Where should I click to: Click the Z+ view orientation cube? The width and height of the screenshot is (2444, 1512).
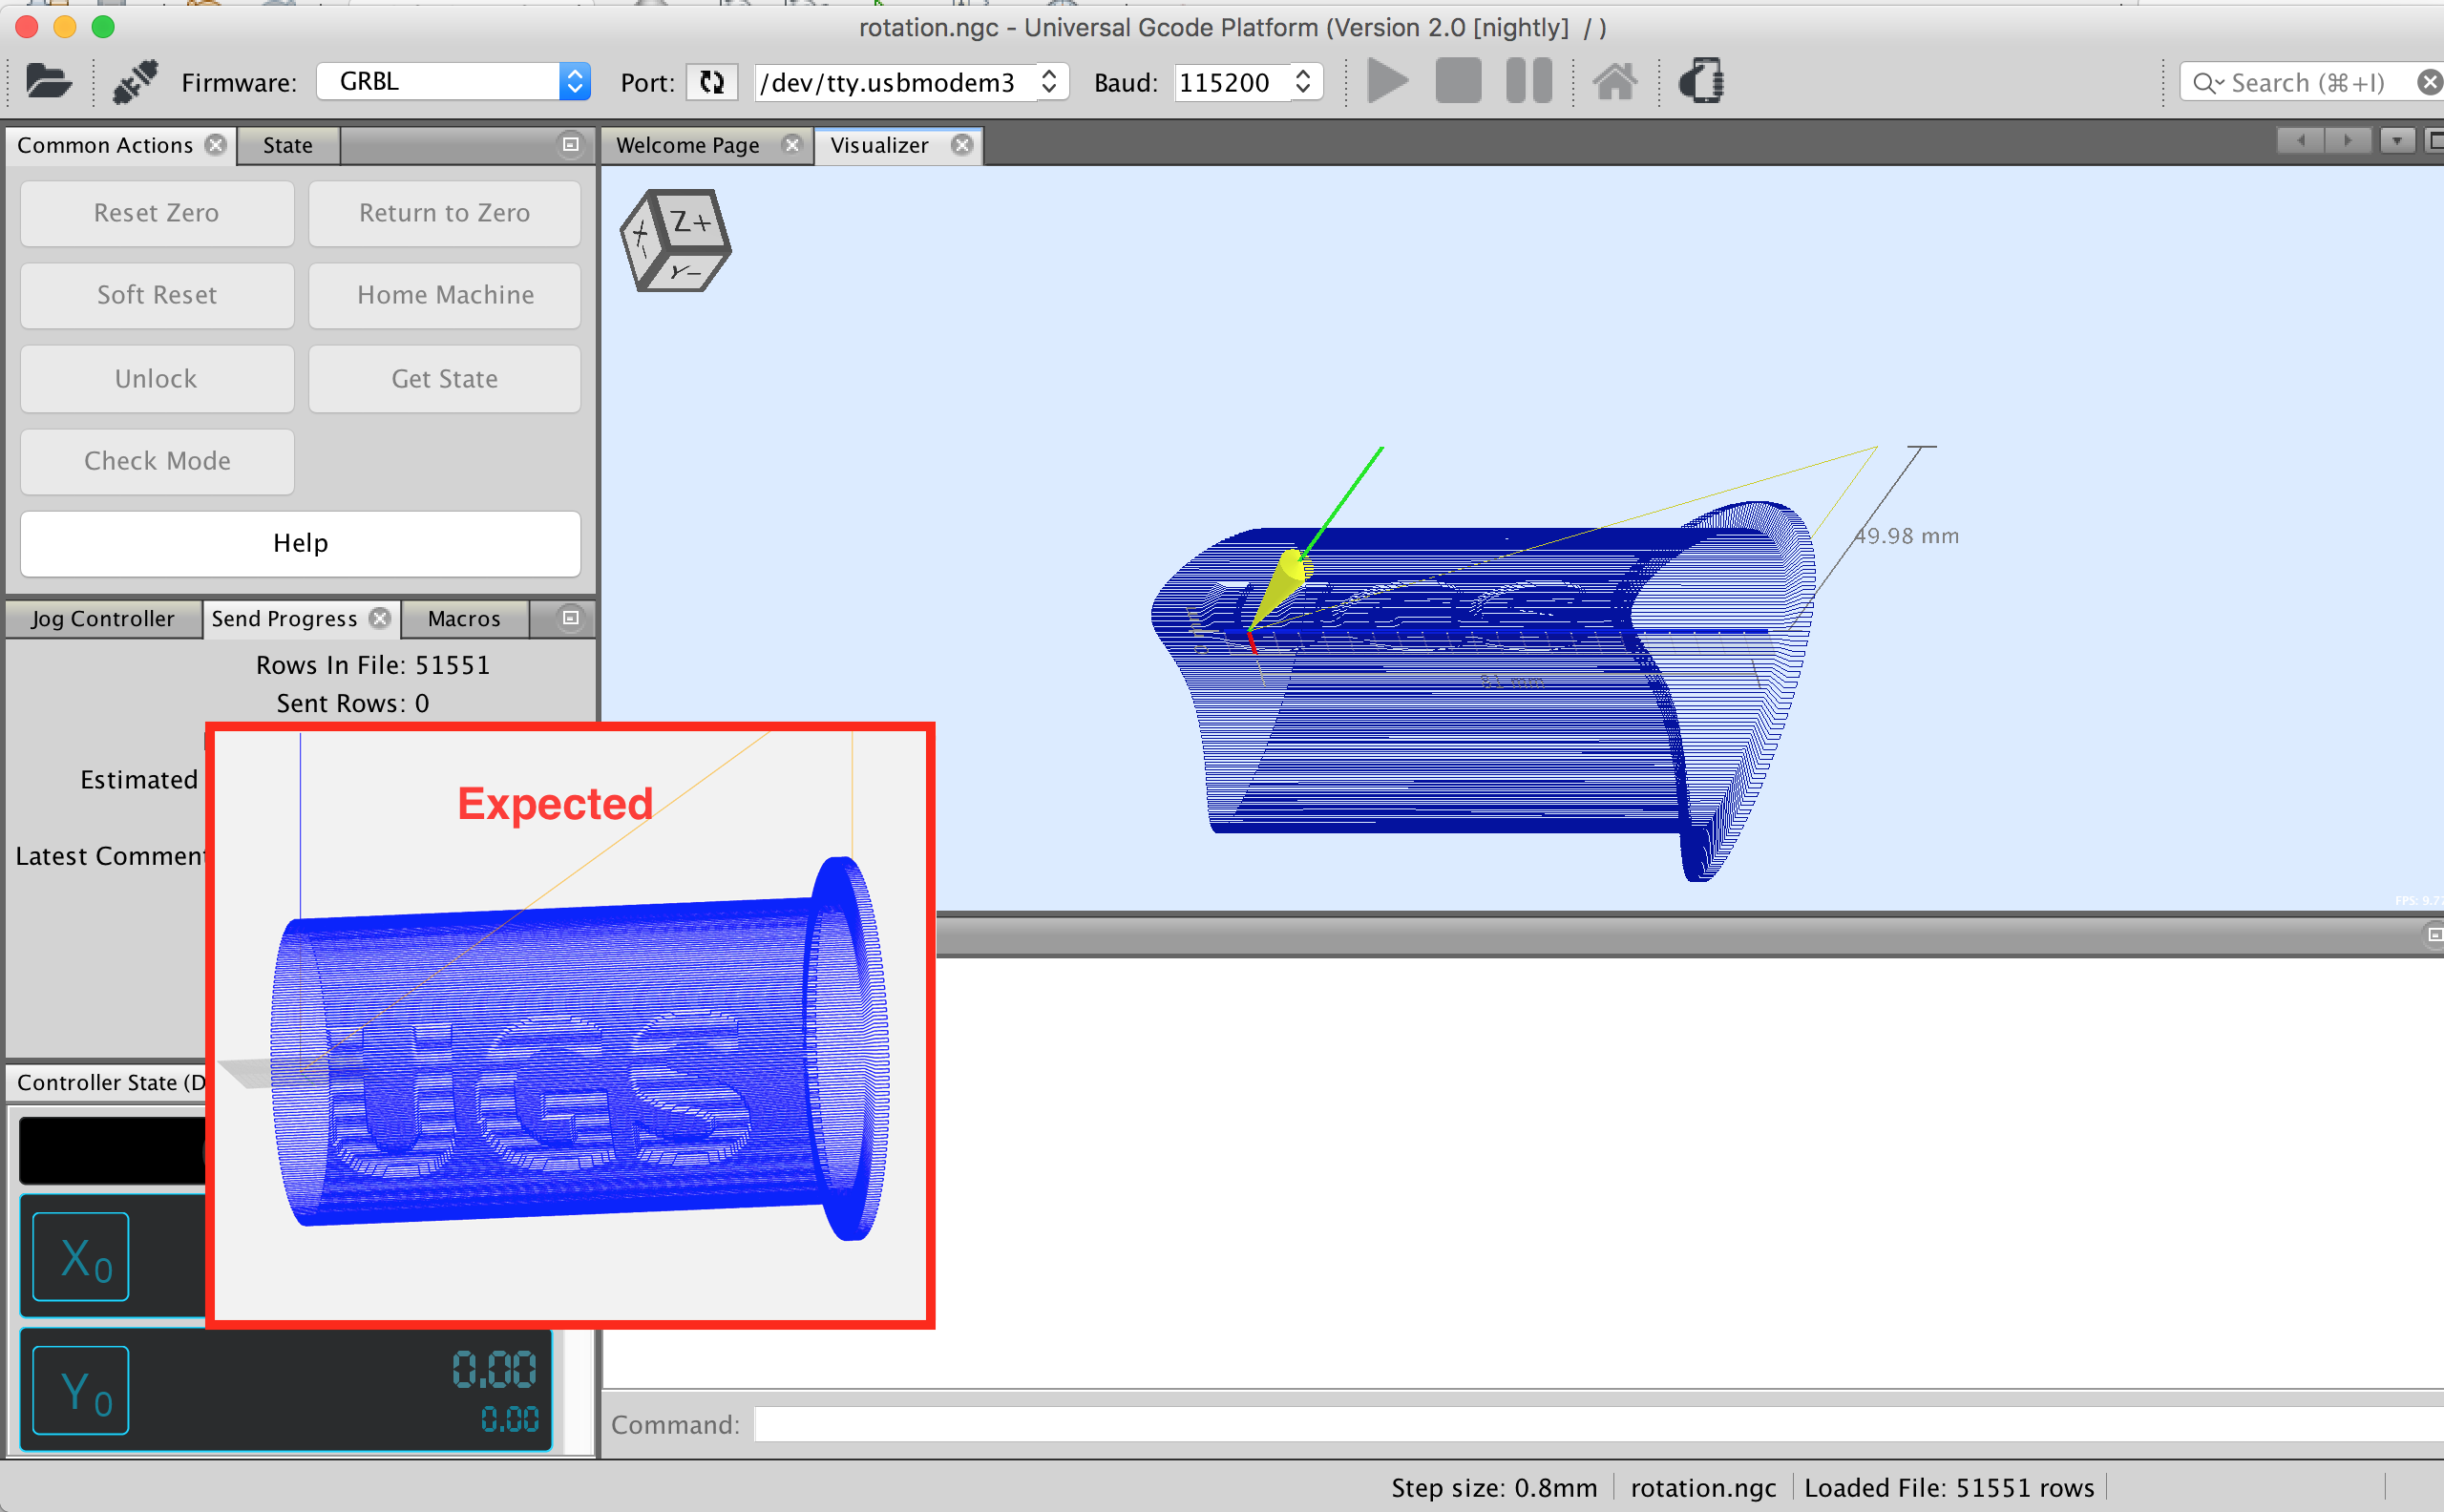pos(676,240)
